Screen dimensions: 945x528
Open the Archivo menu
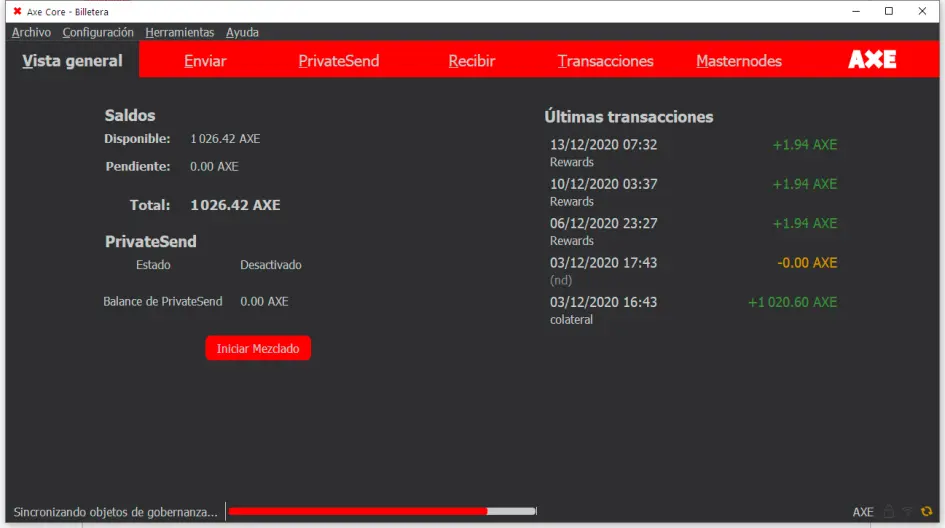coord(31,33)
